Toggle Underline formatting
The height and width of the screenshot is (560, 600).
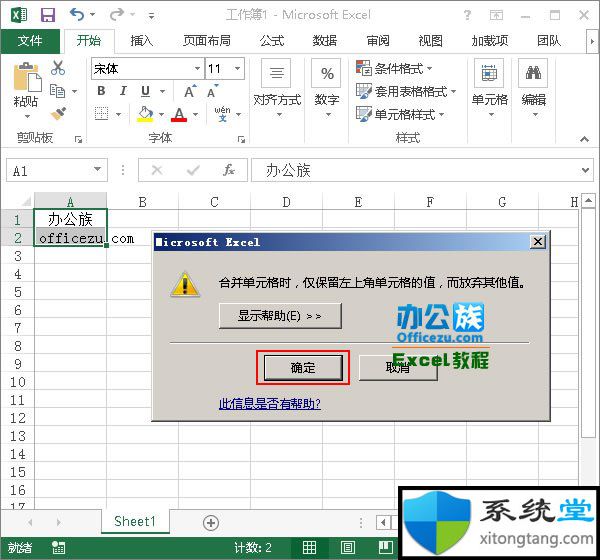click(145, 91)
